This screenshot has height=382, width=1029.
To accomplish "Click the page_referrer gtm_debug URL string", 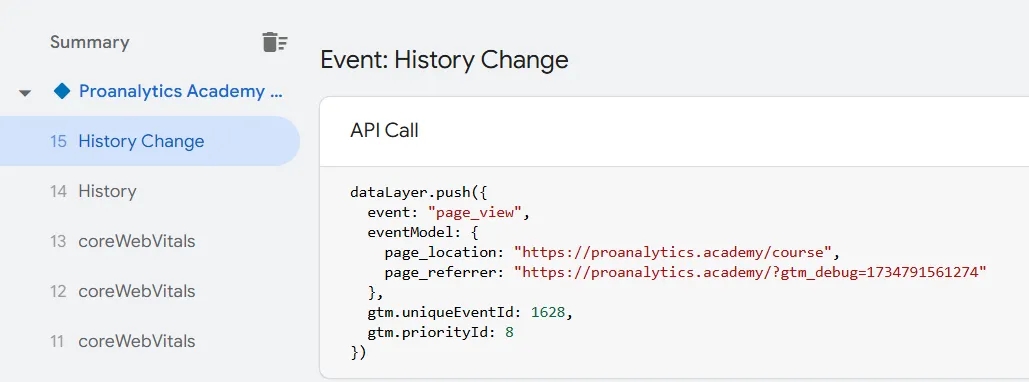I will [751, 272].
